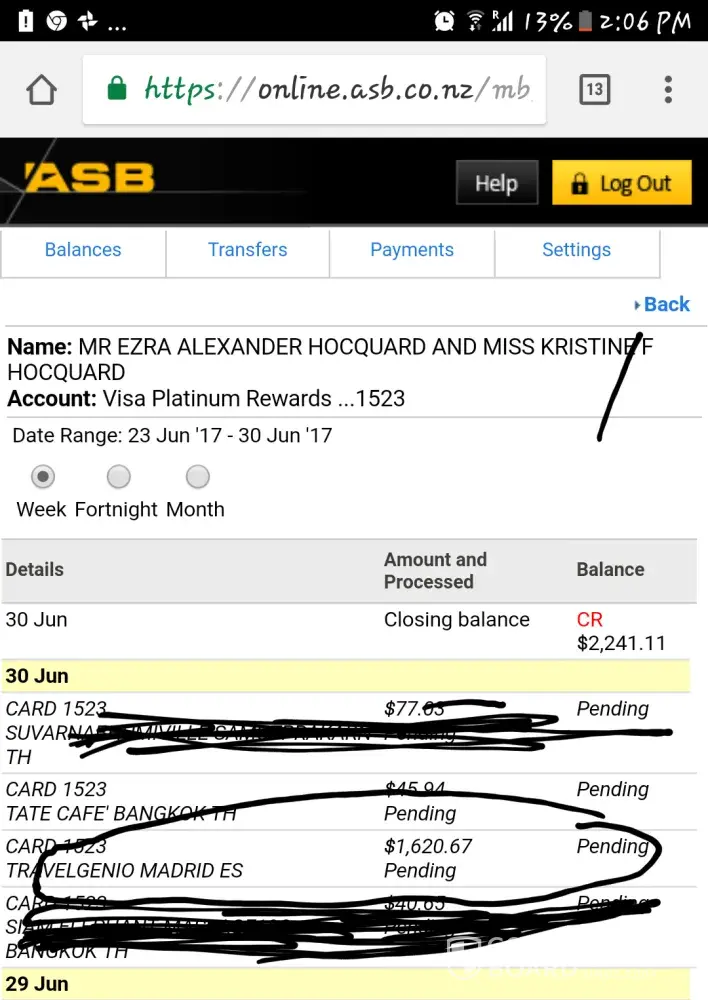The width and height of the screenshot is (708, 1000).
Task: Tap the Details column header
Action: [x=34, y=570]
